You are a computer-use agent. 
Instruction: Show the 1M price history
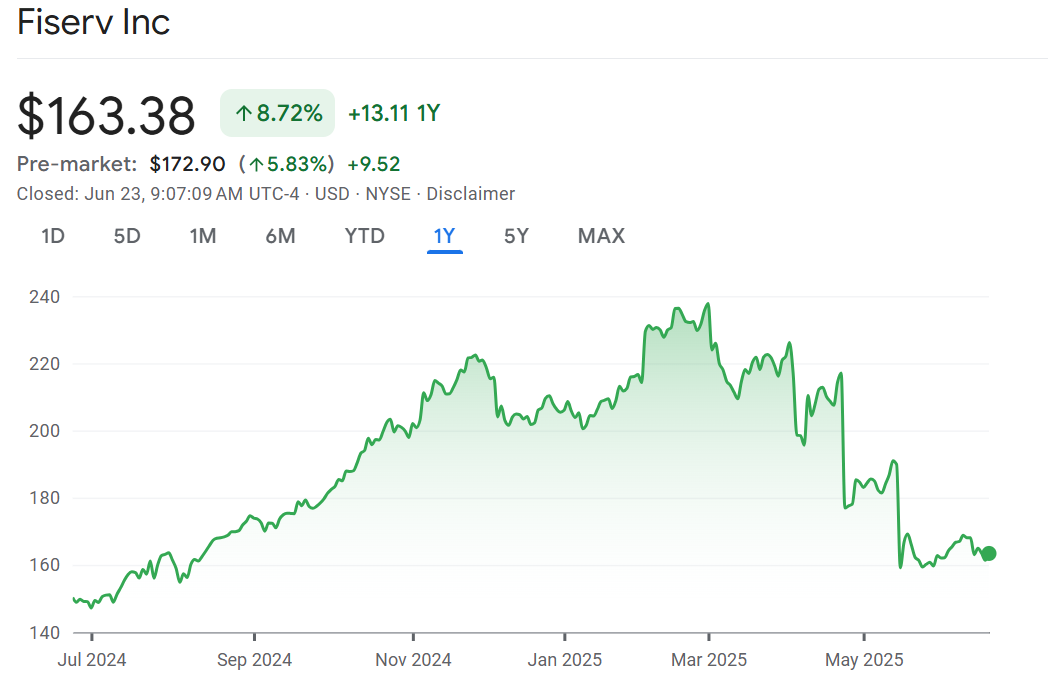coord(203,236)
